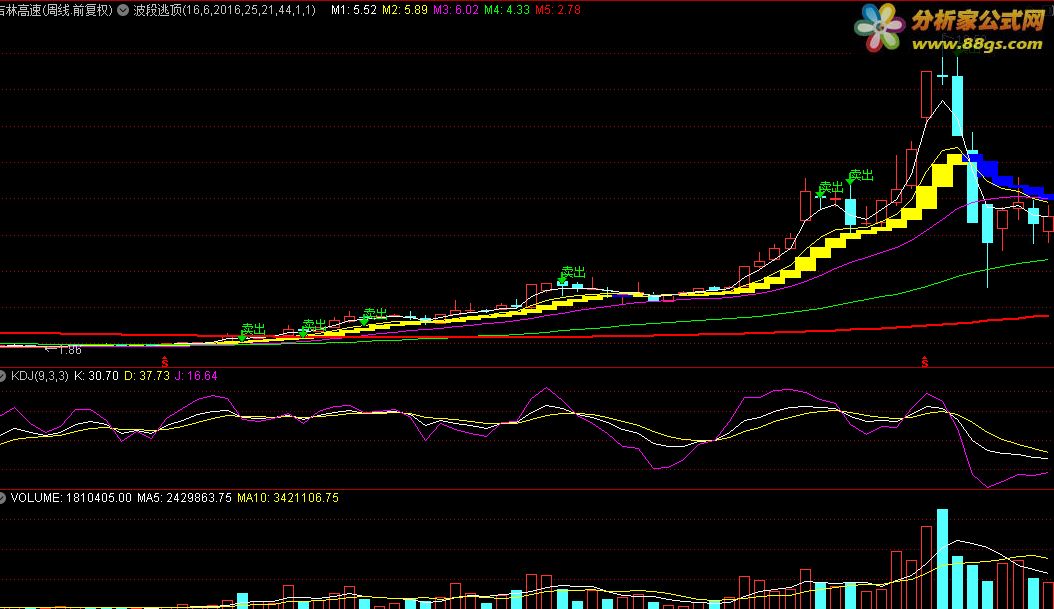
Task: Click the KDJ(9,3,3) indicator label
Action: click(x=40, y=376)
